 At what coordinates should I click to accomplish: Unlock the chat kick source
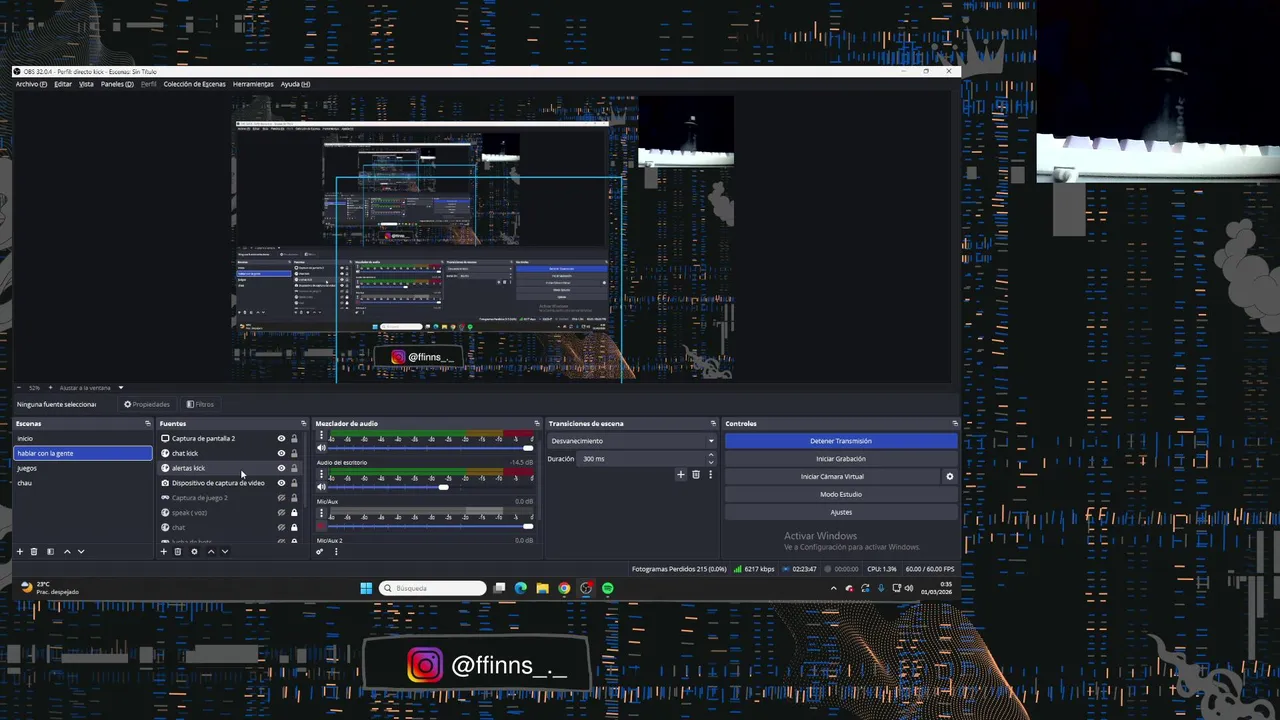(294, 453)
